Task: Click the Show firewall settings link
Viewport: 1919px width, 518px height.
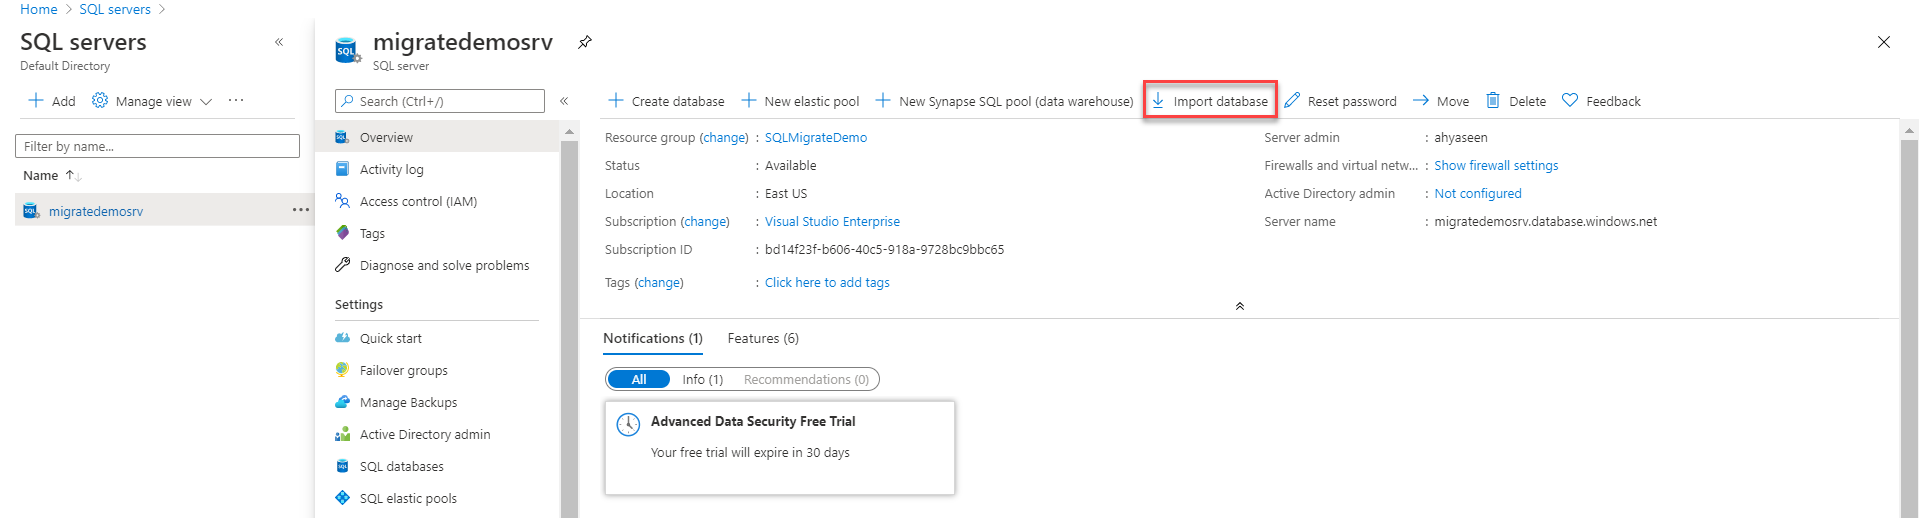Action: 1495,166
